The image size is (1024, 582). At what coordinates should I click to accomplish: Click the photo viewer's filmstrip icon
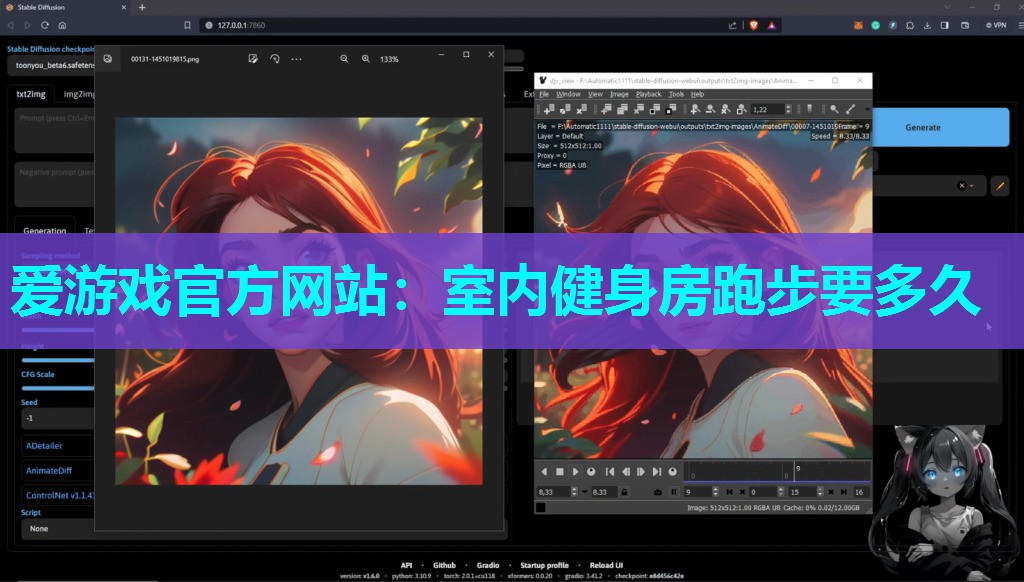point(108,59)
